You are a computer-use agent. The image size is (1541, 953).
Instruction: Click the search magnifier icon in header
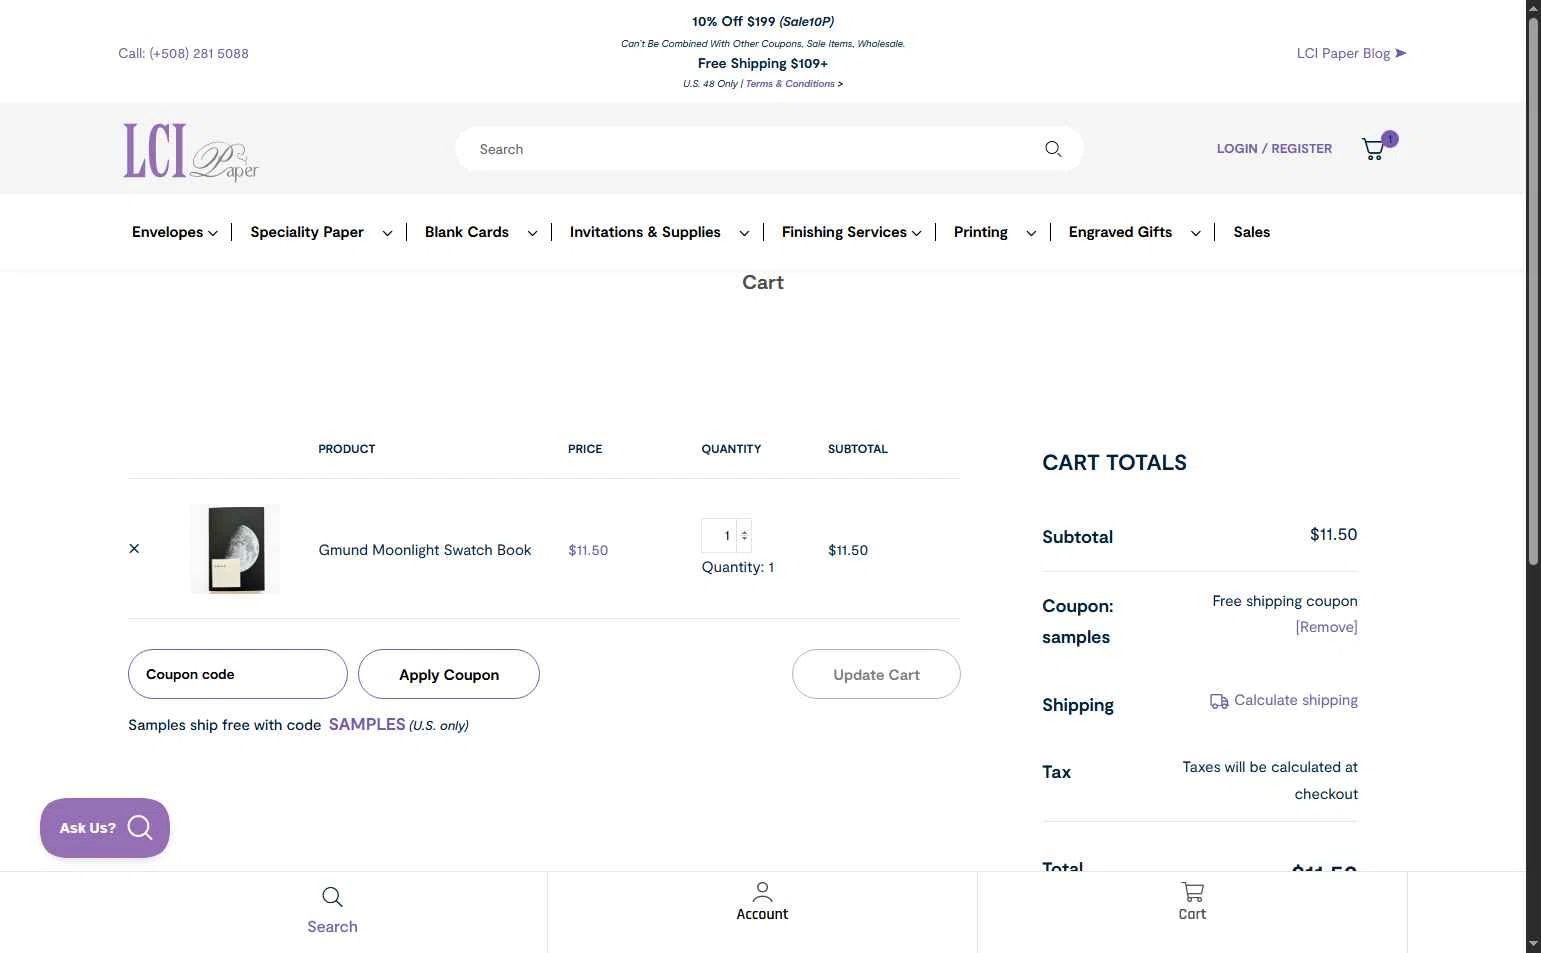[1053, 149]
